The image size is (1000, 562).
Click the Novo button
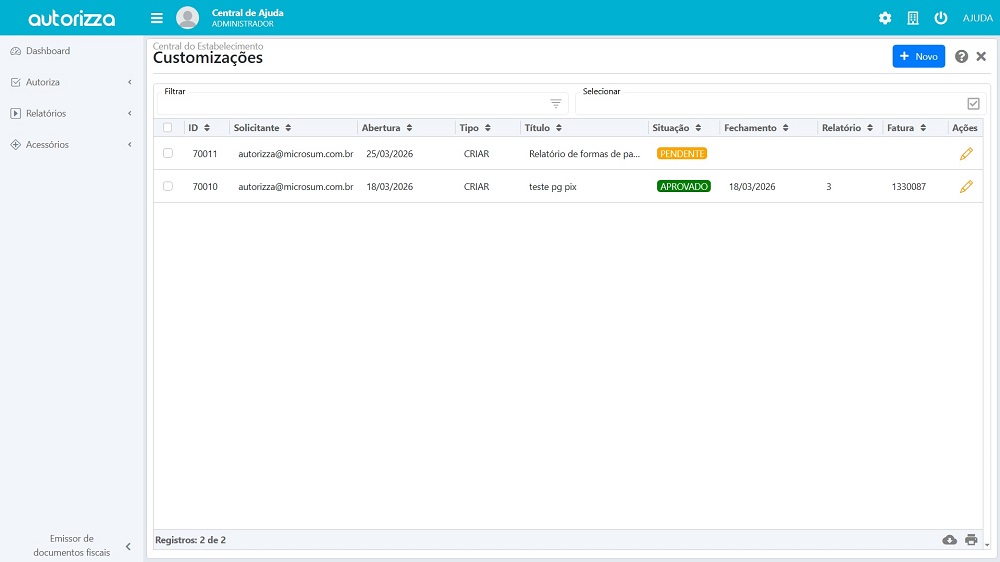[918, 57]
